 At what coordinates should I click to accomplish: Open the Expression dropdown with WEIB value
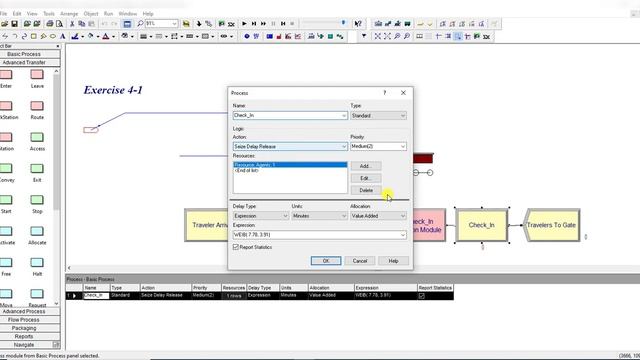coord(403,235)
